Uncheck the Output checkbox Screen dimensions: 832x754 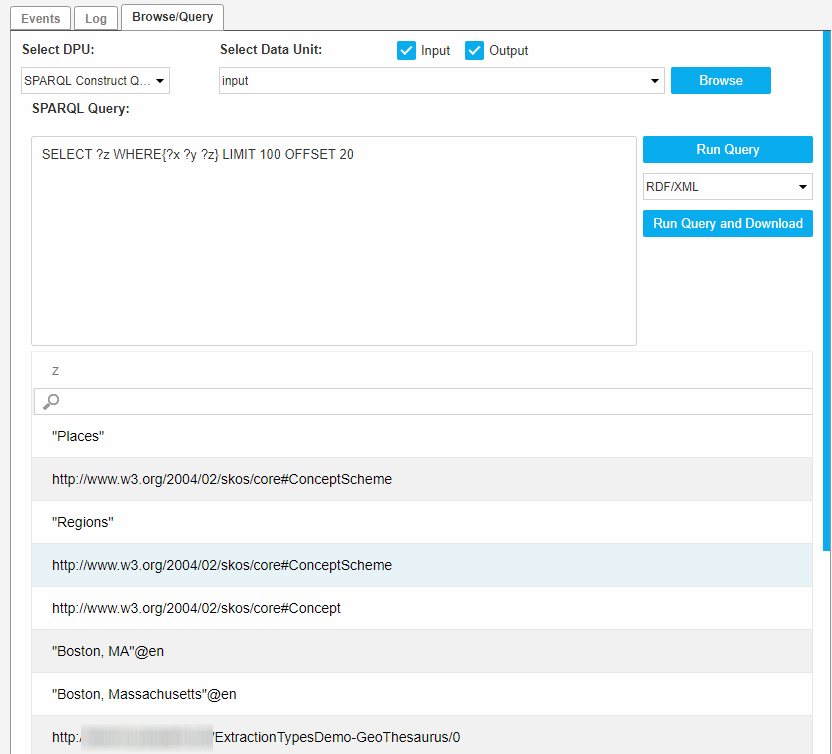coord(474,51)
